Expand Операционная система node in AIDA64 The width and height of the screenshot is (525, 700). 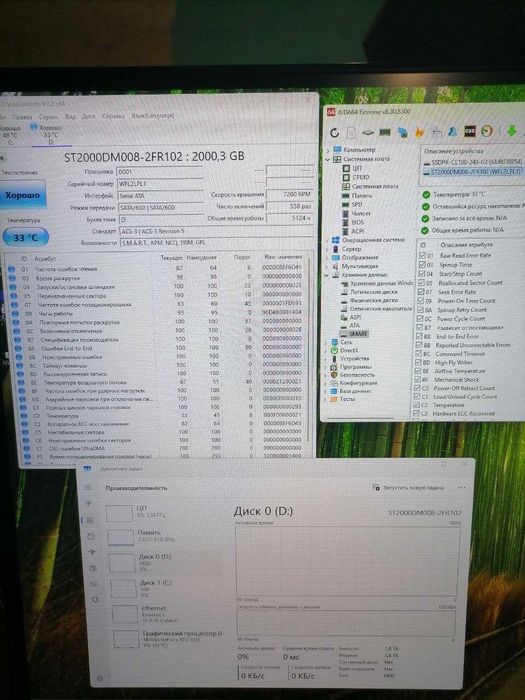[x=328, y=240]
